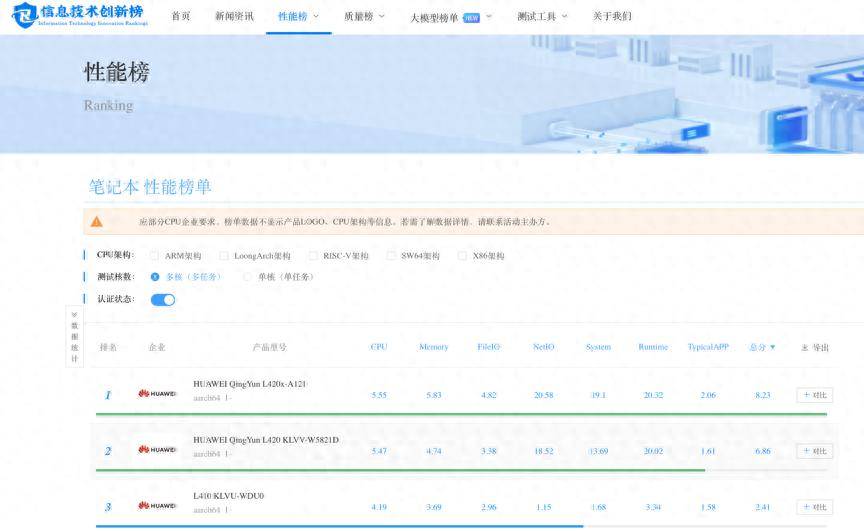The image size is (864, 531).
Task: Sort by the System column header
Action: [x=598, y=347]
